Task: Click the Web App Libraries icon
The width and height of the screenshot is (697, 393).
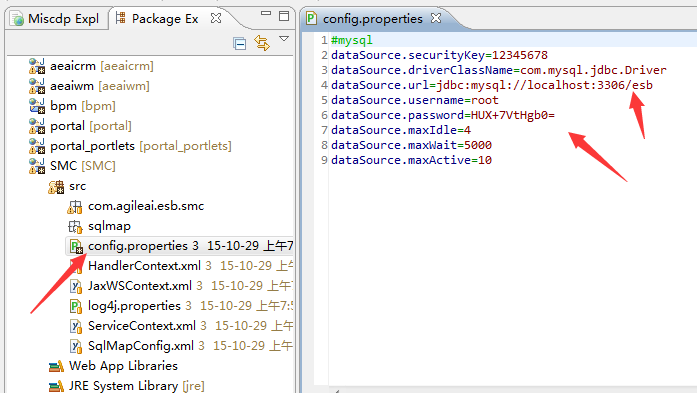Action: (56, 366)
